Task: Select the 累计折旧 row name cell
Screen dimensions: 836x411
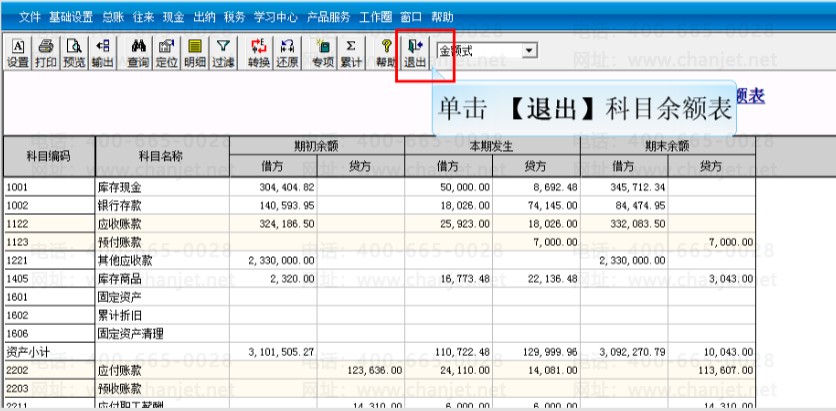Action: click(162, 316)
